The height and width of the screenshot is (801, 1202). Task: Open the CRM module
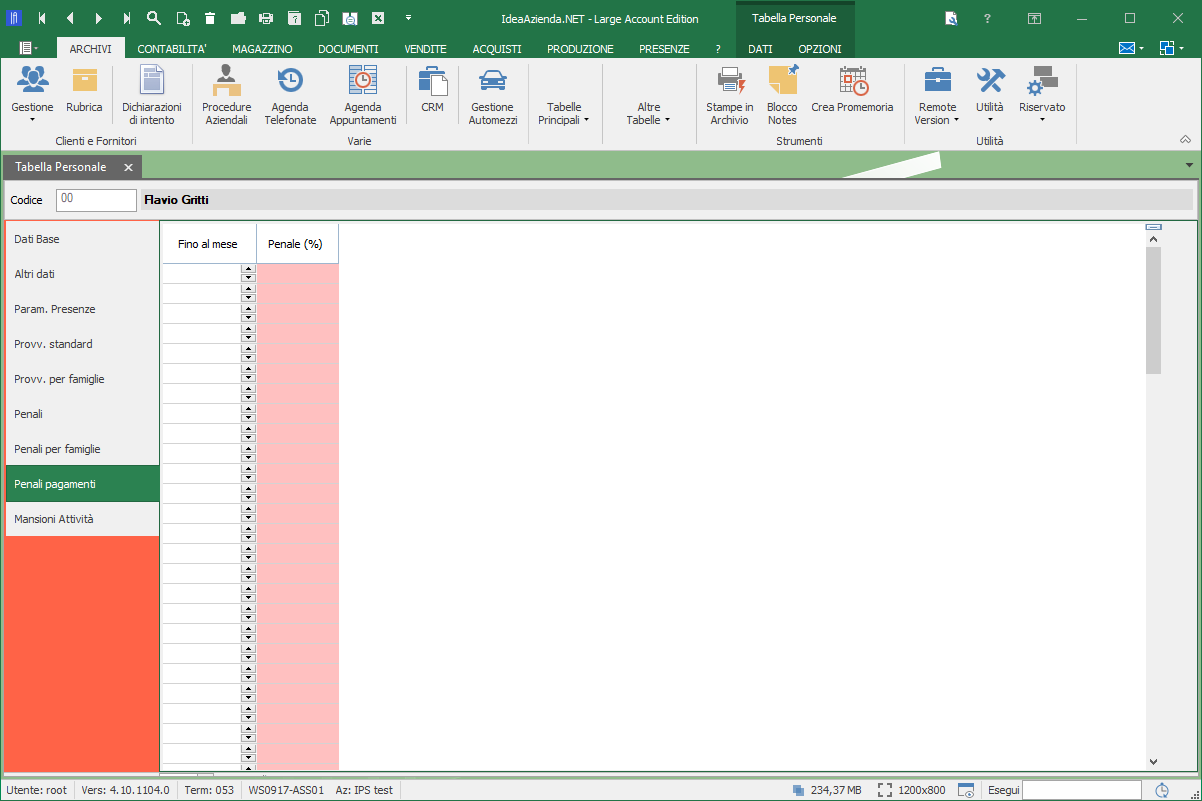pyautogui.click(x=432, y=90)
